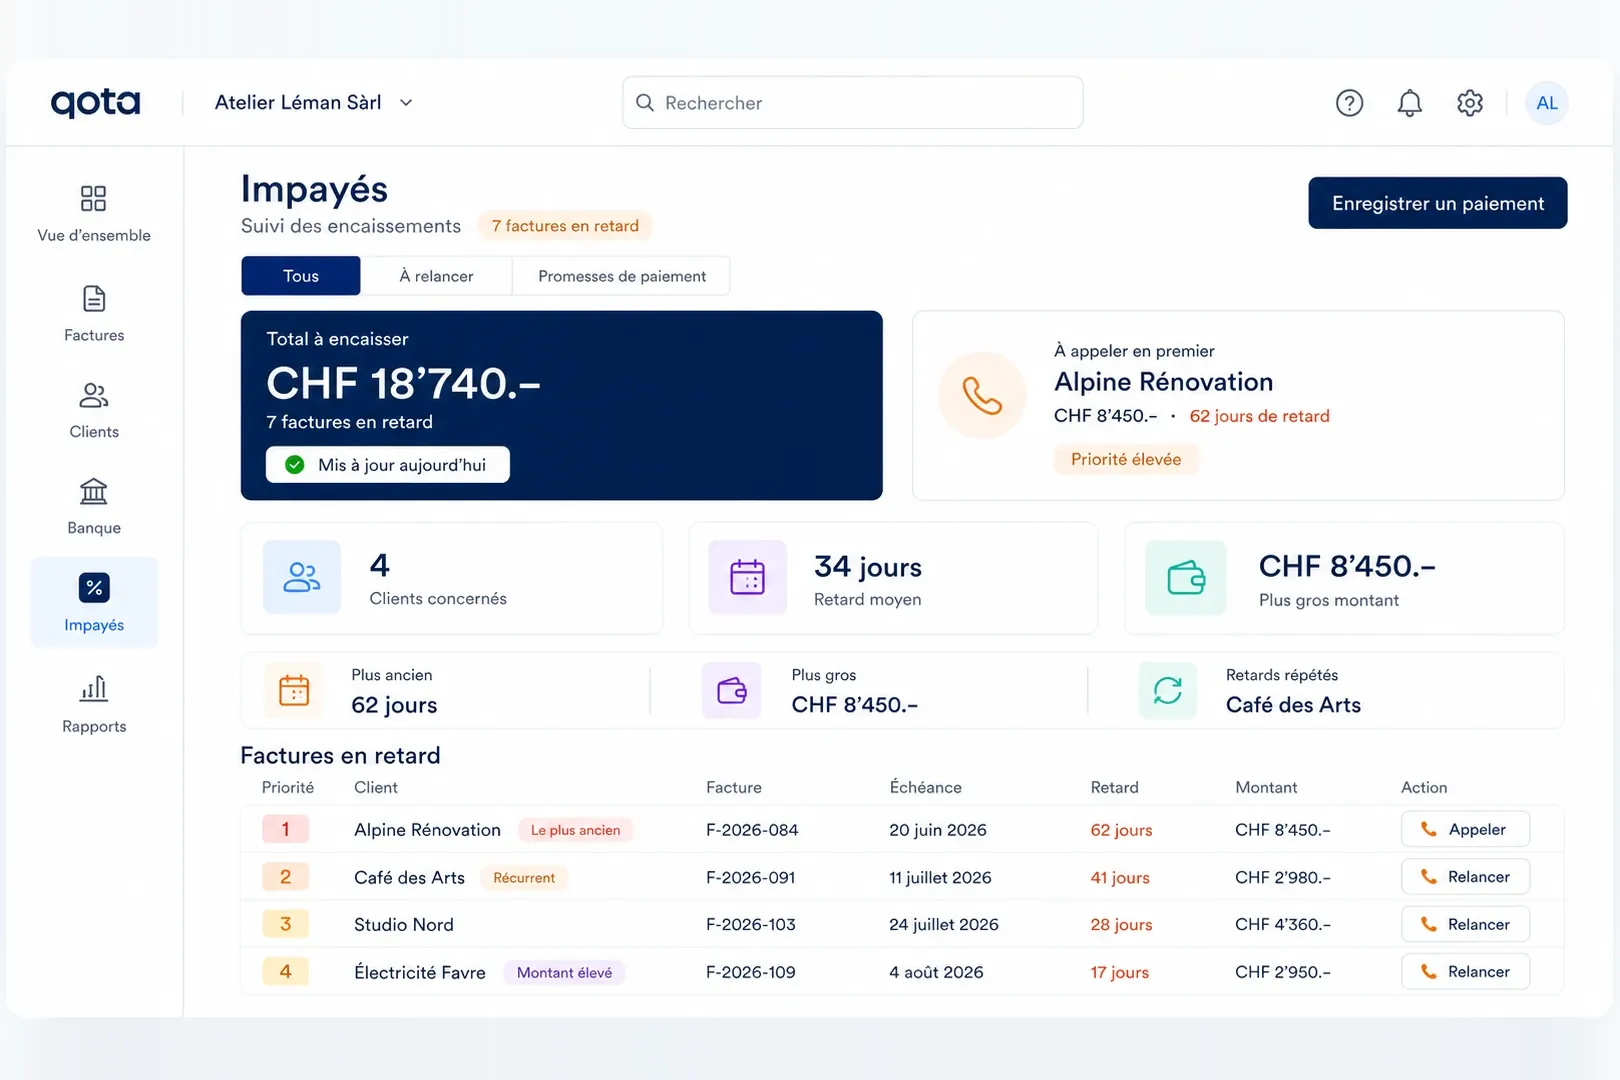Click the 7 factures en retard badge

(565, 226)
